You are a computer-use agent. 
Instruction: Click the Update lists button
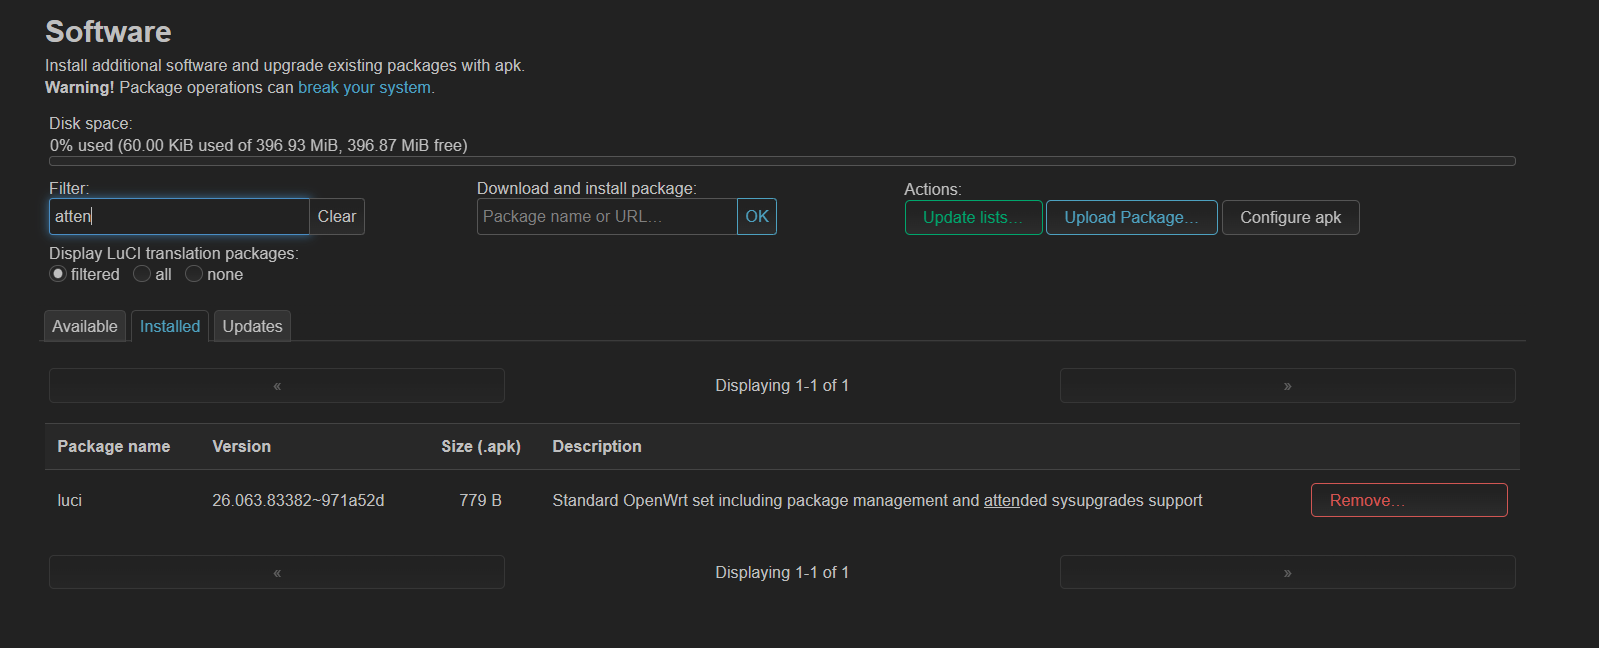point(973,218)
